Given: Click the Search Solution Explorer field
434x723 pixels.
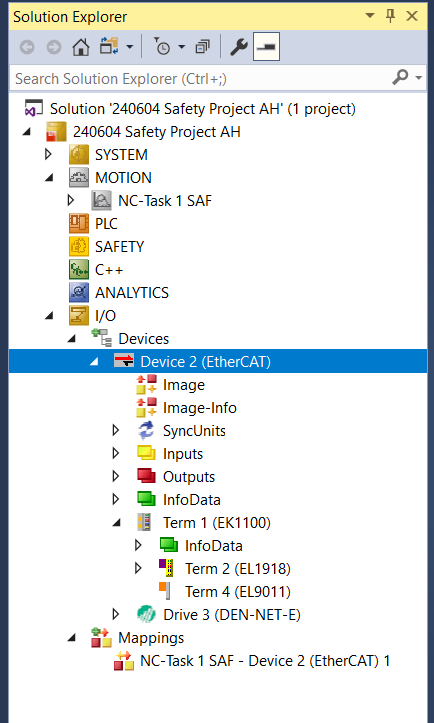Looking at the screenshot, I should tap(201, 78).
